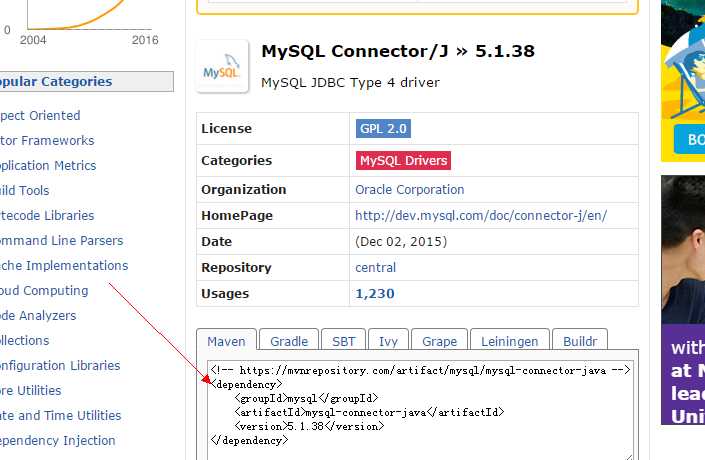Switch to the Gradle tab
Image resolution: width=705 pixels, height=460 pixels.
point(289,341)
